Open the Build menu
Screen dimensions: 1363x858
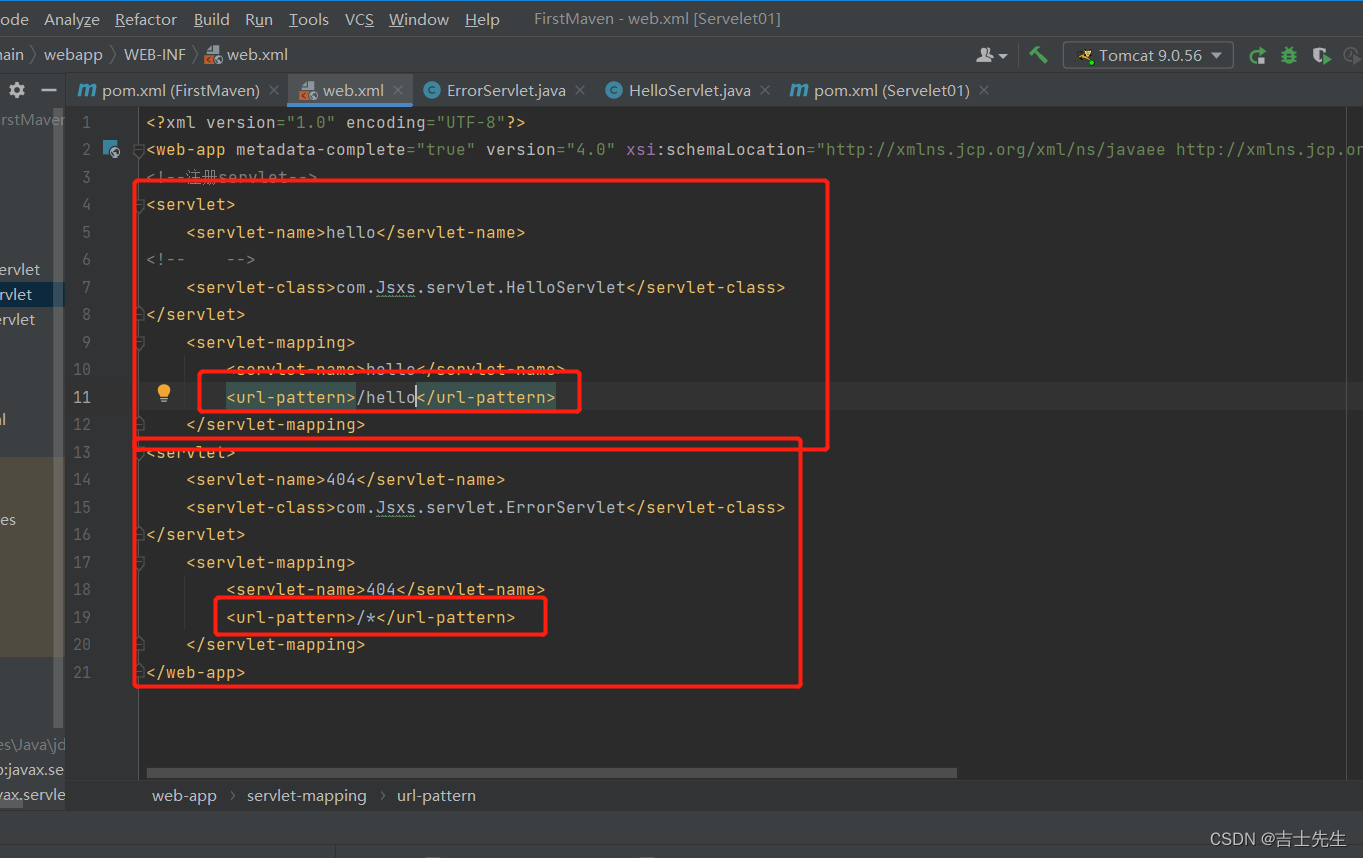[212, 19]
